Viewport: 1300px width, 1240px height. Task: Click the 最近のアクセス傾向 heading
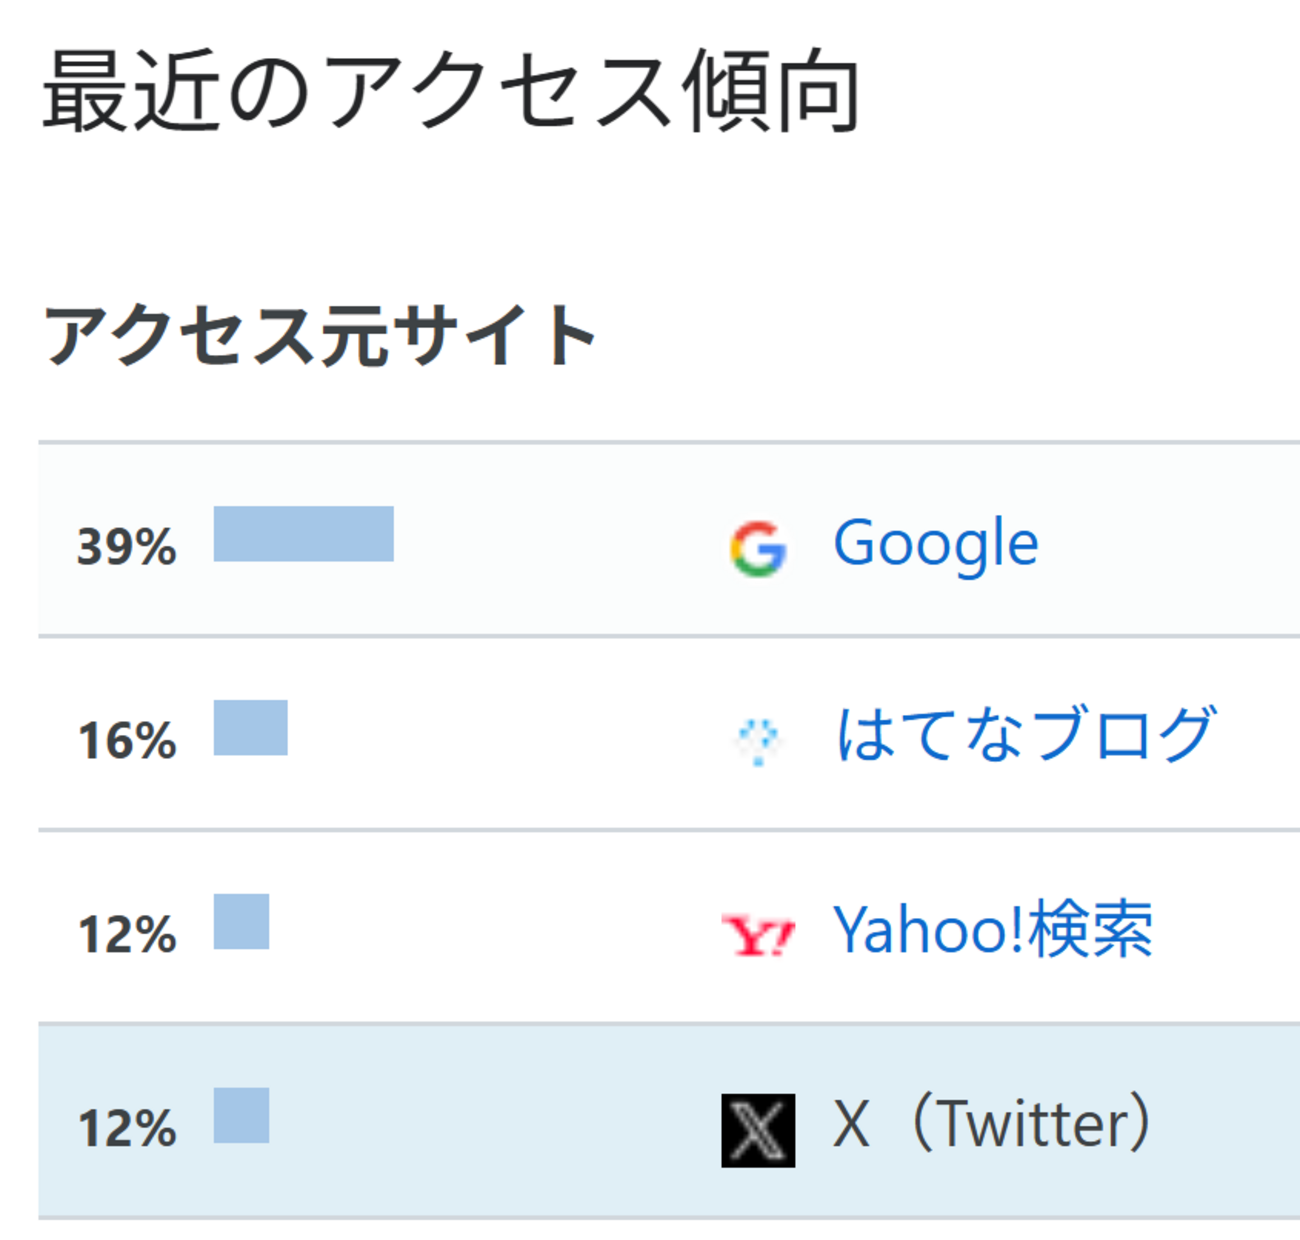pyautogui.click(x=450, y=92)
